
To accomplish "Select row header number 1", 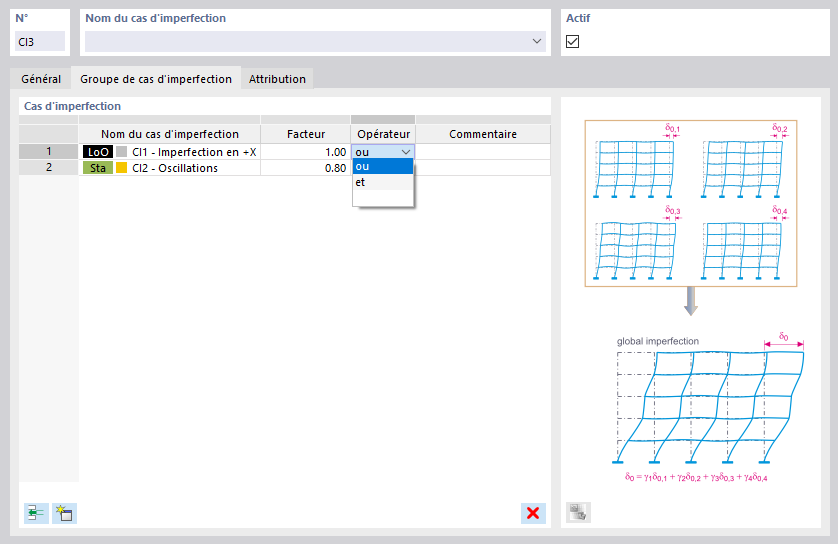I will pos(49,152).
